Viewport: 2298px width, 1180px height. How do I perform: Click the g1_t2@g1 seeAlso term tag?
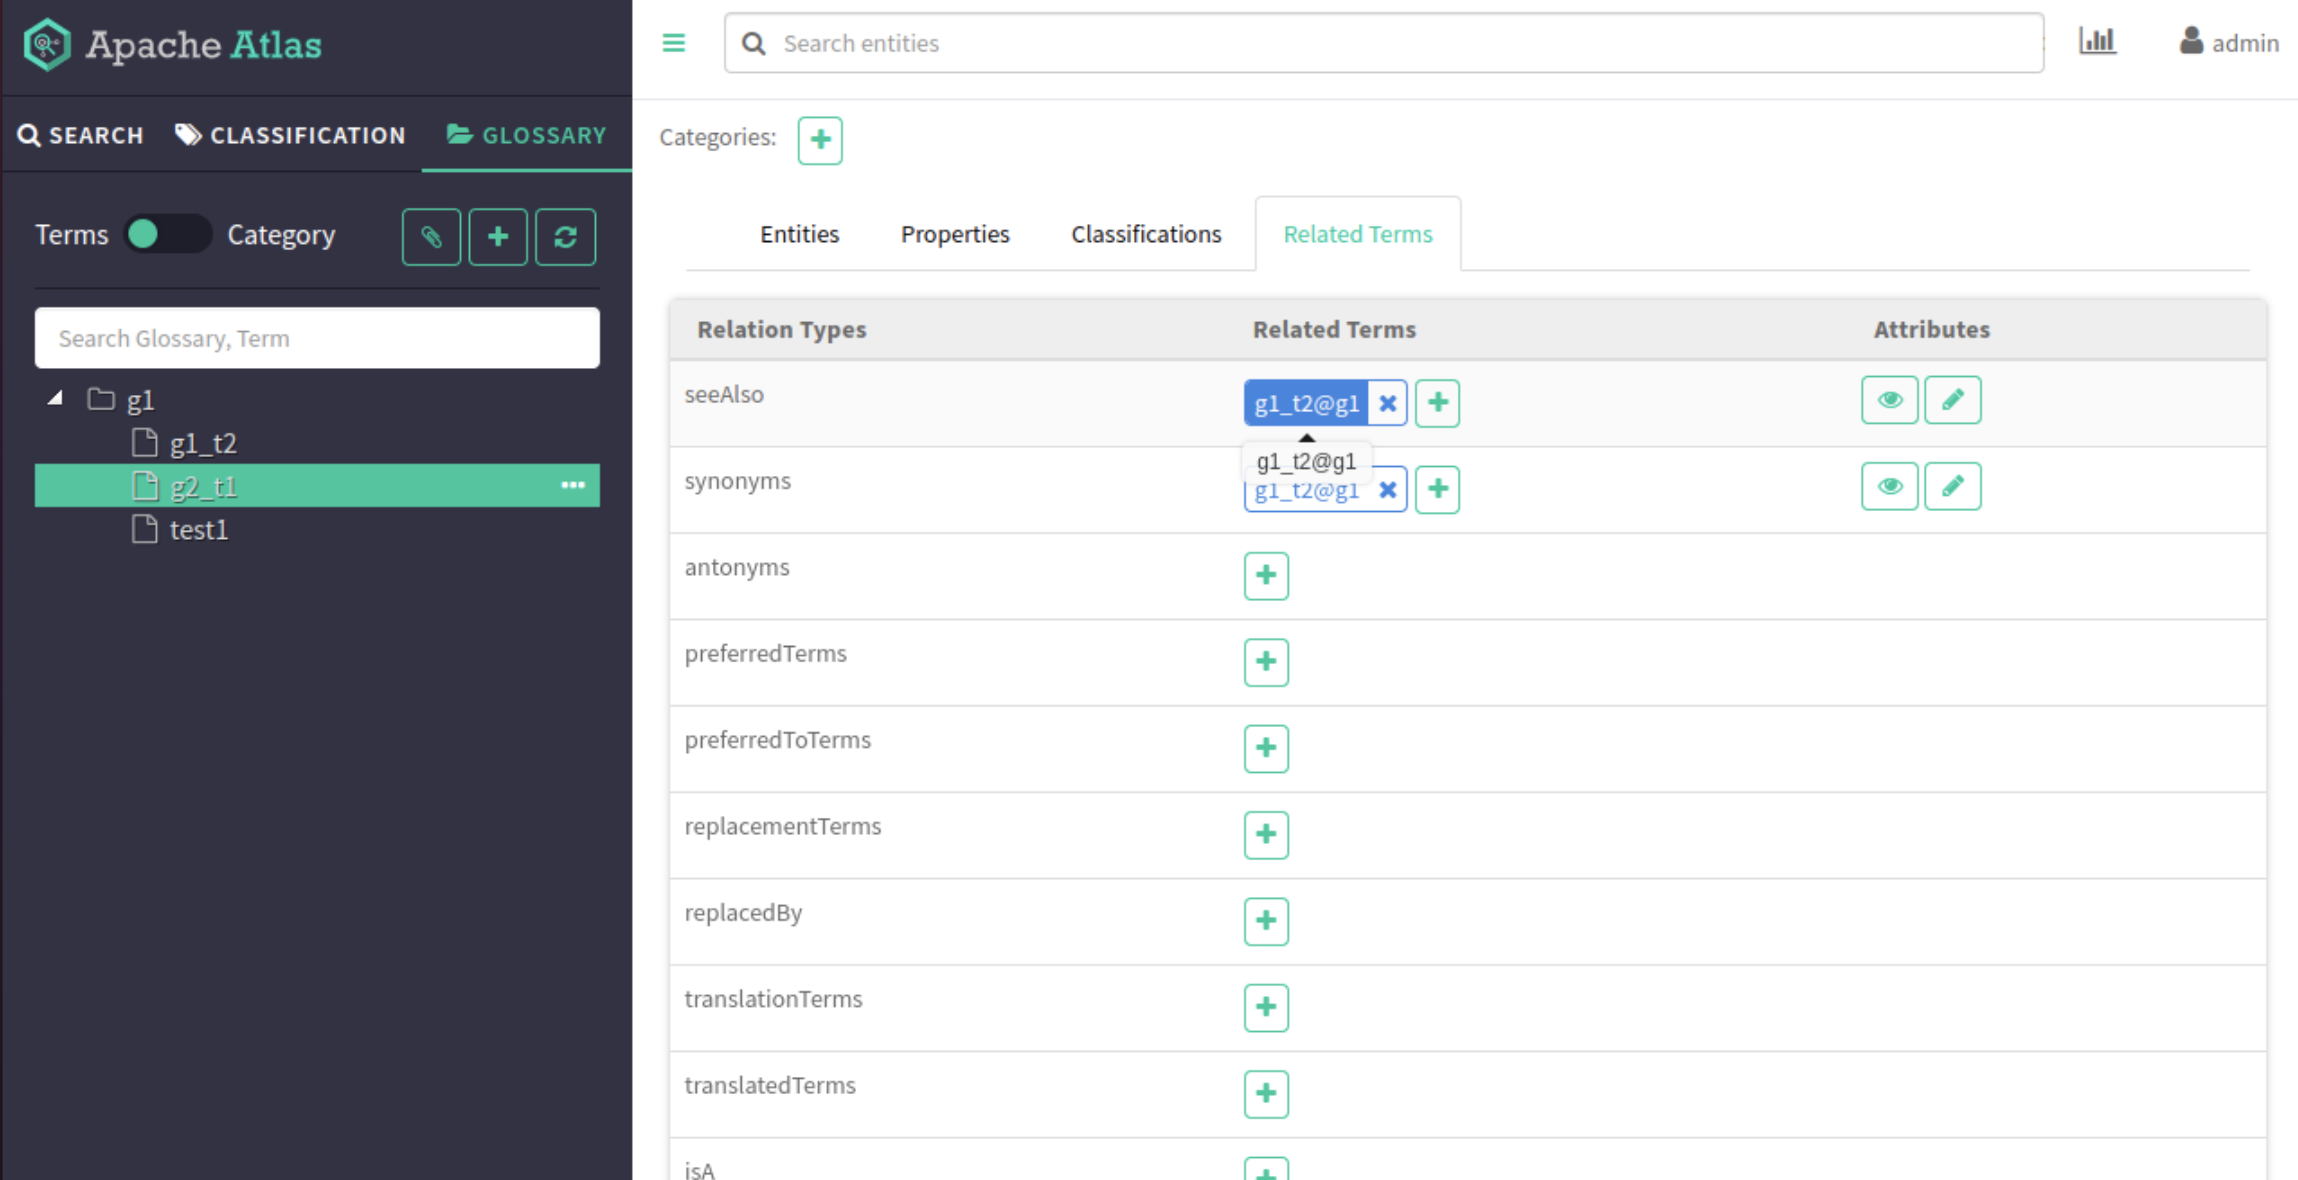(x=1305, y=403)
